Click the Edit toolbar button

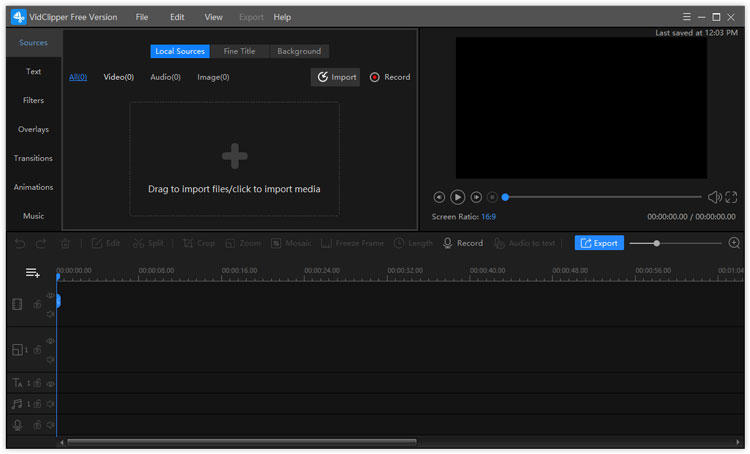tap(106, 244)
